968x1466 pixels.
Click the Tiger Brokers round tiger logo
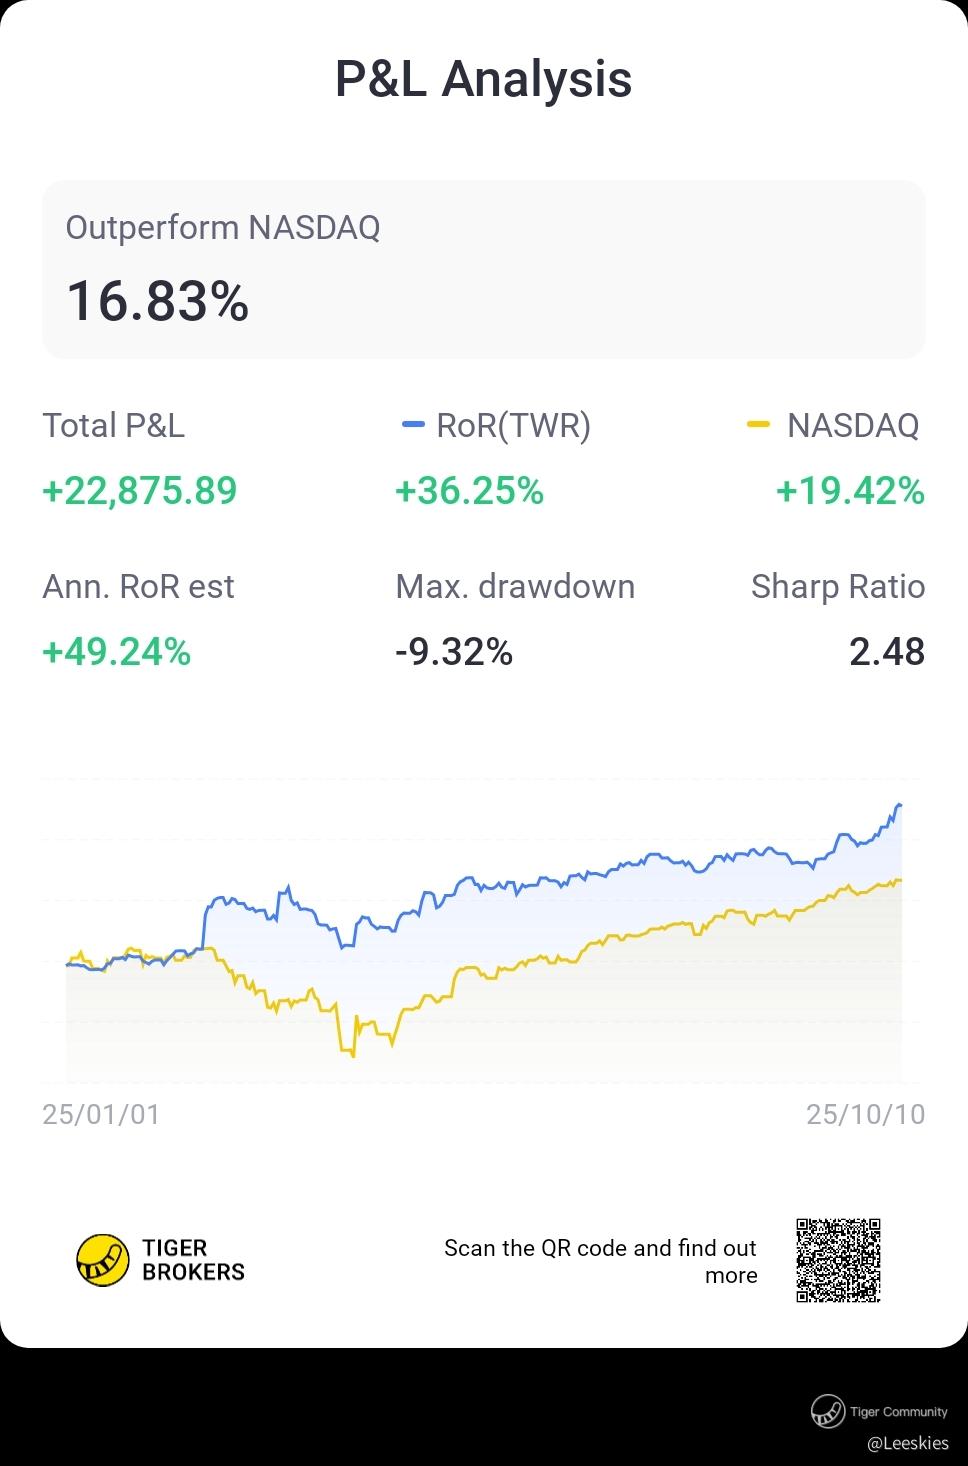[x=103, y=1260]
